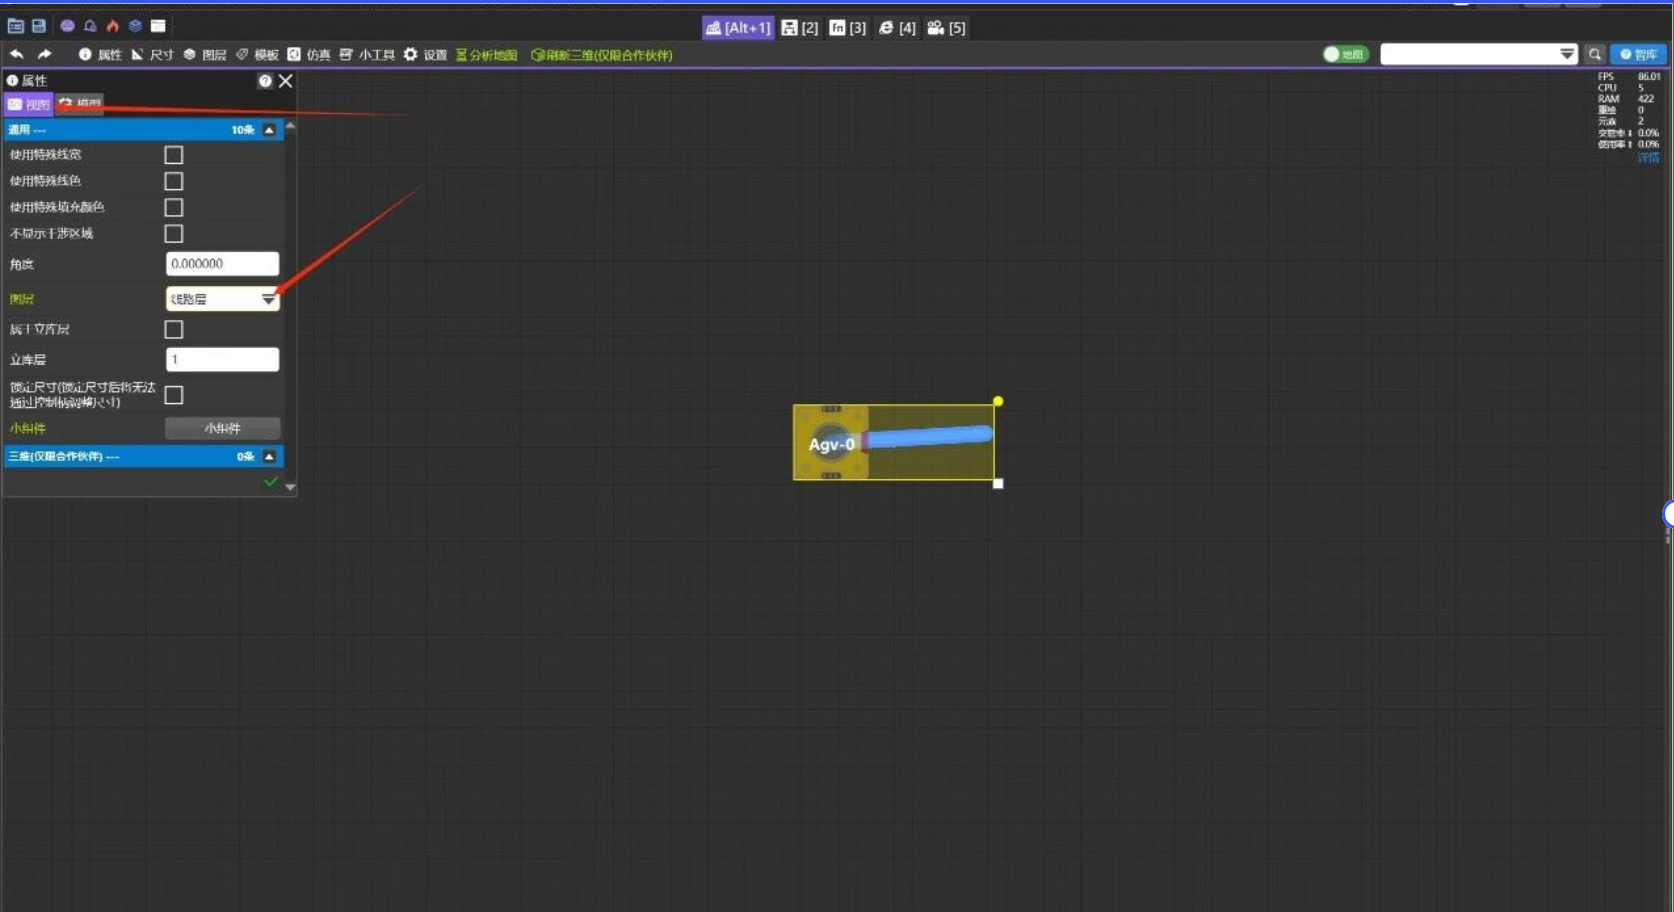Select the 视图 tab in properties
1674x912 pixels.
pyautogui.click(x=28, y=104)
